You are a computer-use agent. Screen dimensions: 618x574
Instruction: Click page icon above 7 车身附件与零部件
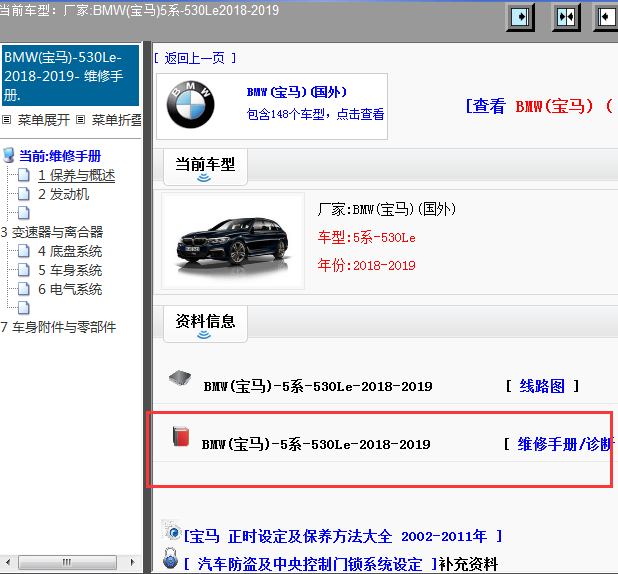(x=23, y=308)
